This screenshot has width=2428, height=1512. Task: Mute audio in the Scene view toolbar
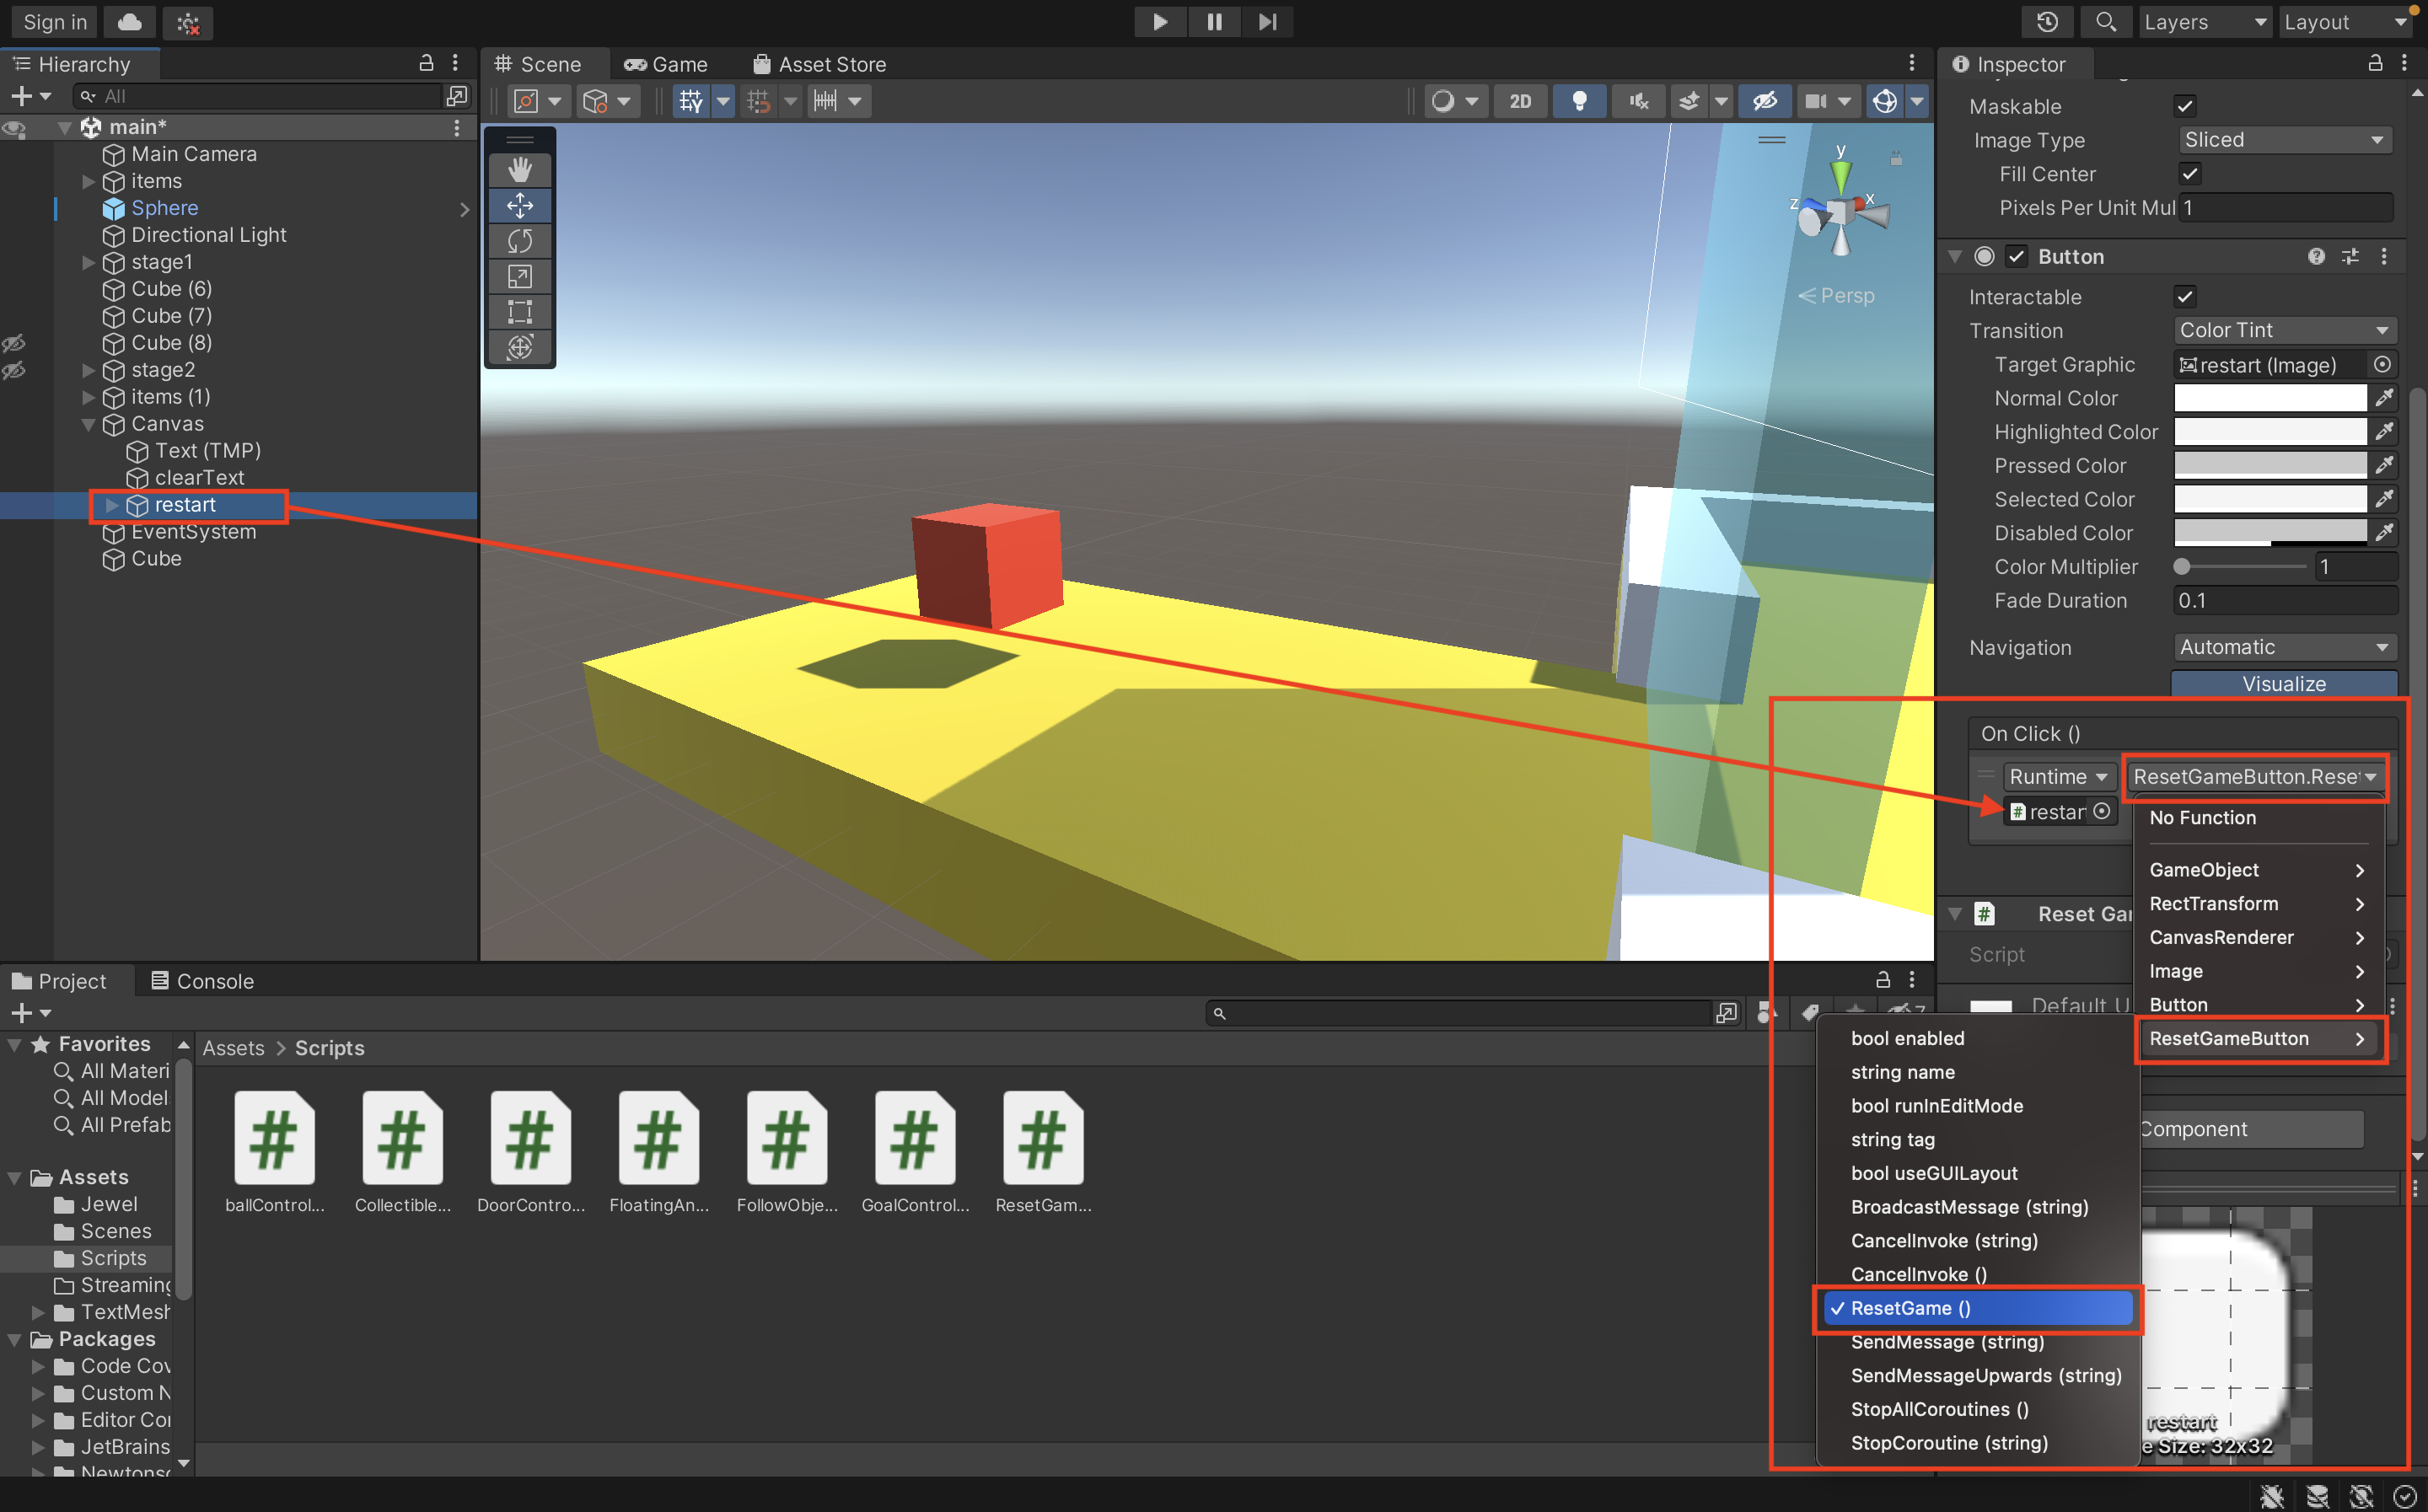(x=1637, y=100)
